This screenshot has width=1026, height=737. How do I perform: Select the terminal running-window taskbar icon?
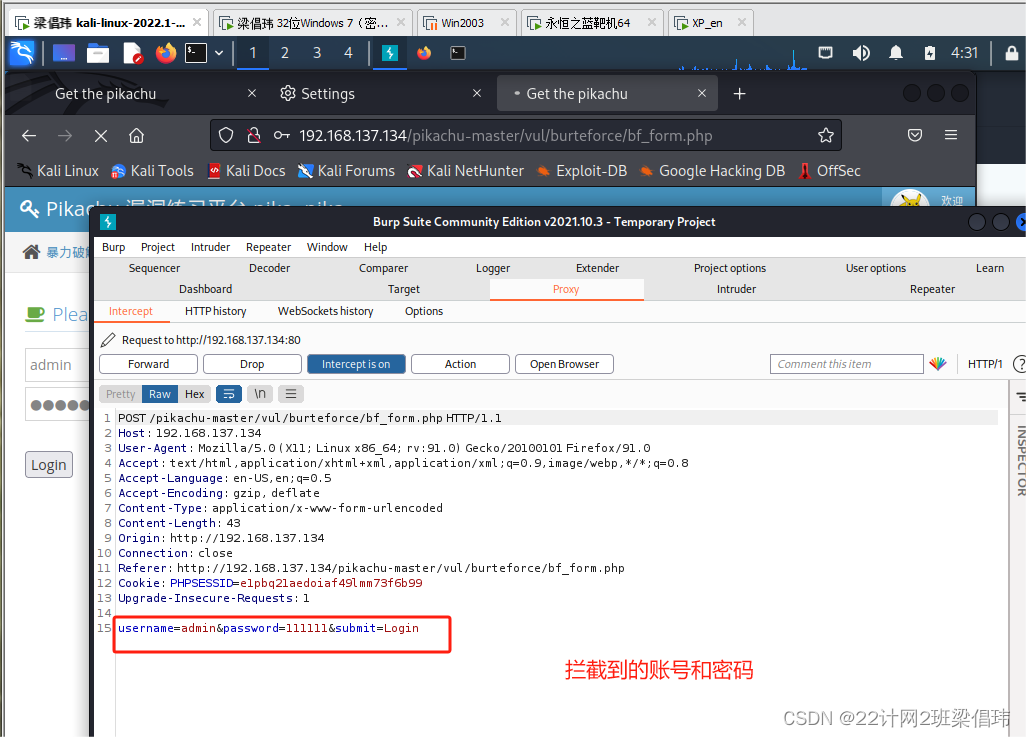pyautogui.click(x=458, y=53)
